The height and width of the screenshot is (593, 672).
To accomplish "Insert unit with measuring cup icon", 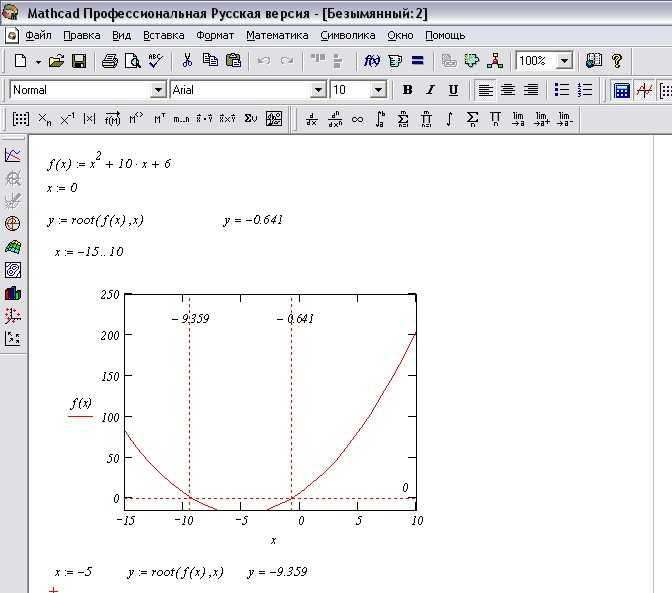I will click(x=395, y=61).
